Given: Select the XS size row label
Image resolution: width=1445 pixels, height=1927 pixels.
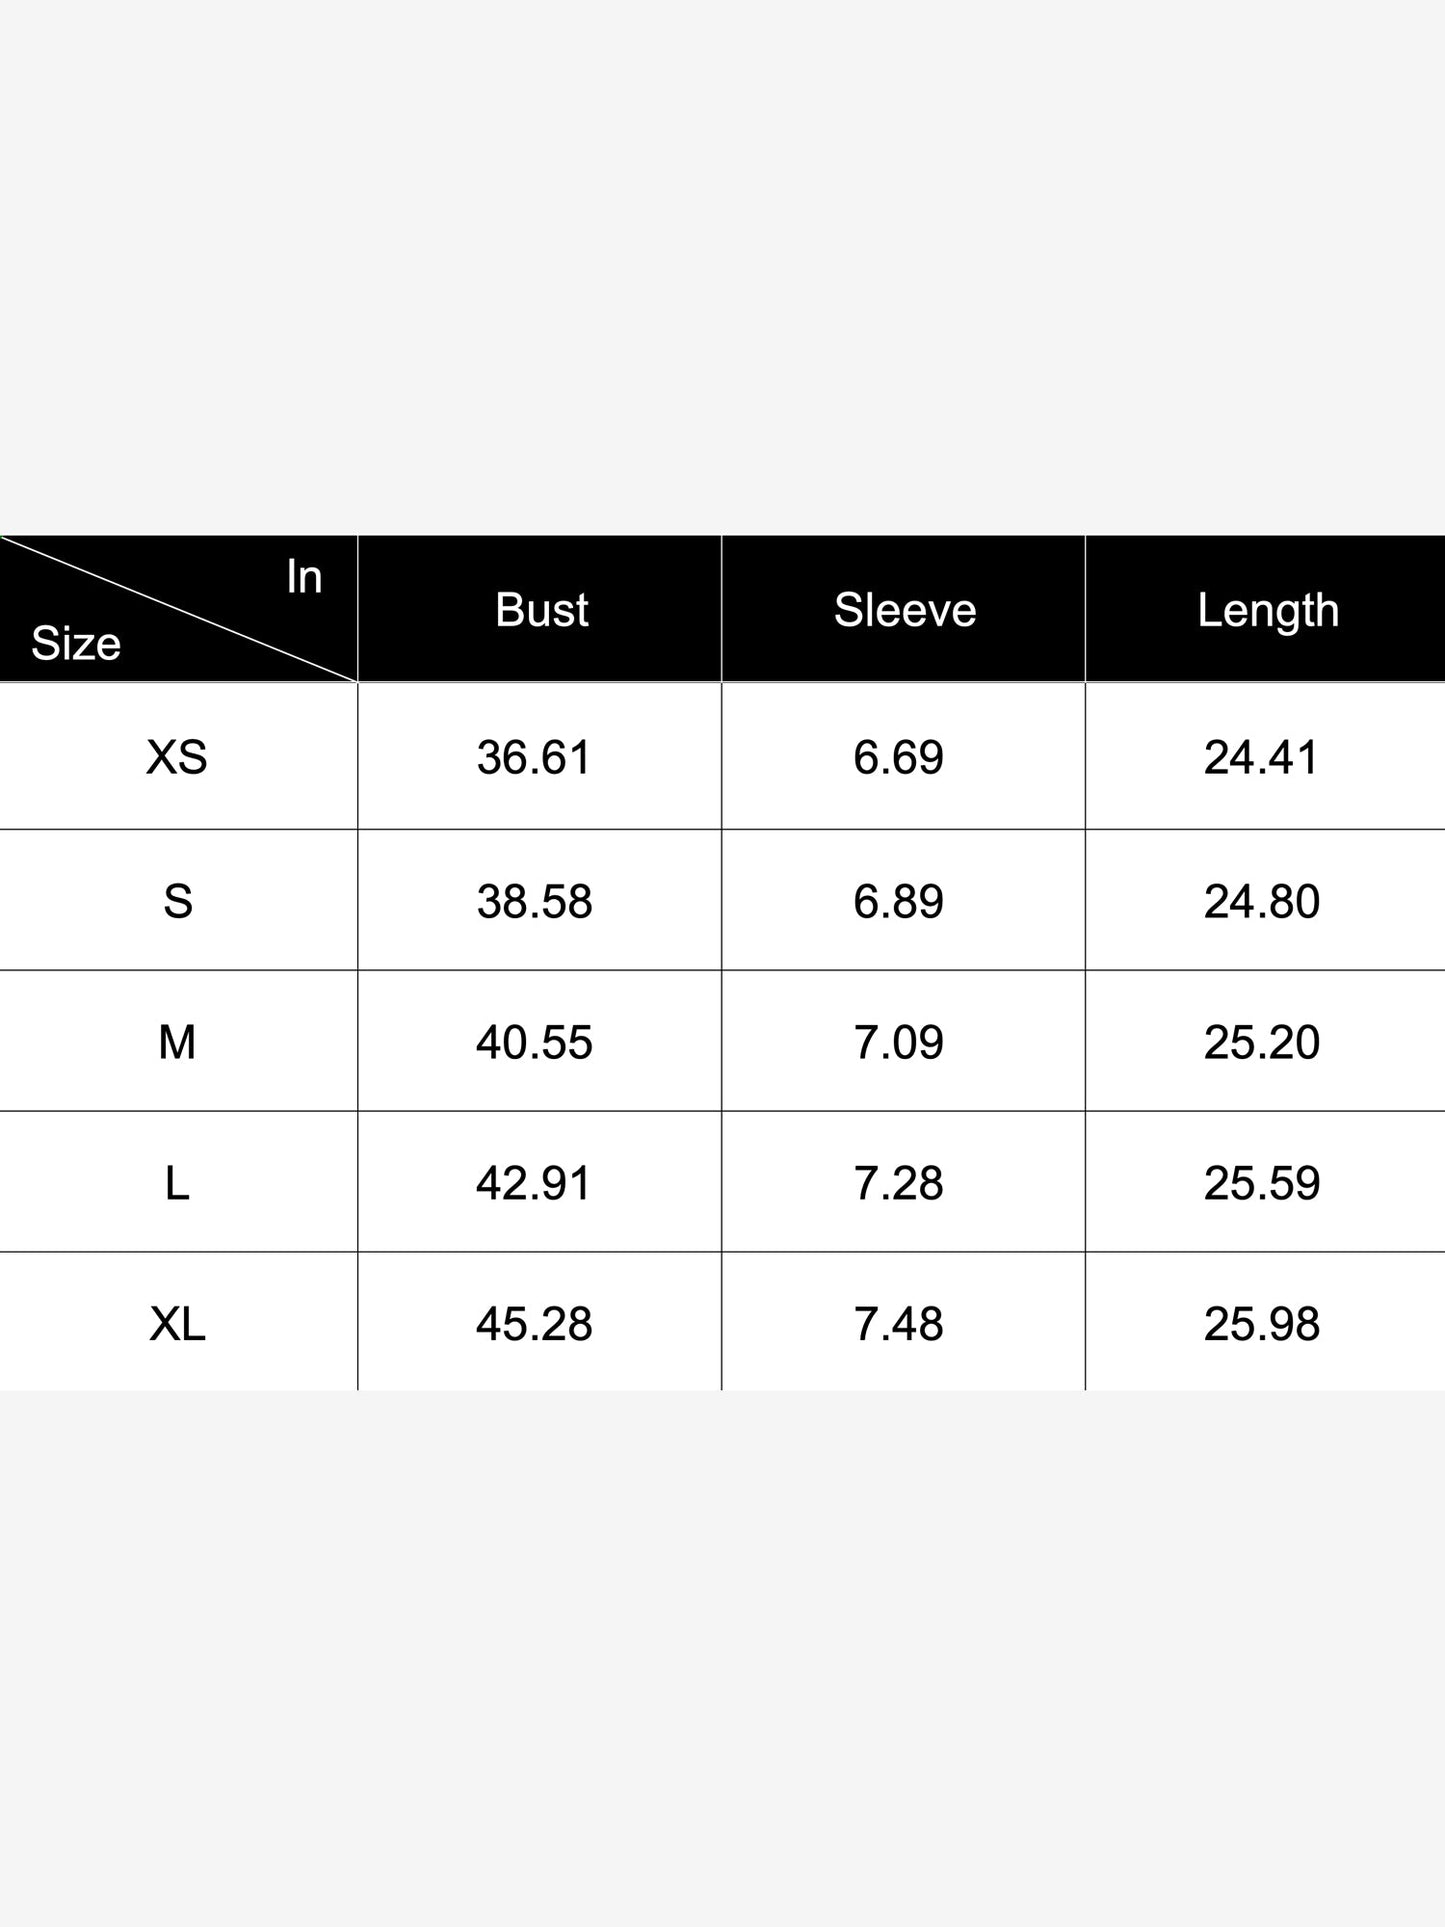Looking at the screenshot, I should [177, 757].
